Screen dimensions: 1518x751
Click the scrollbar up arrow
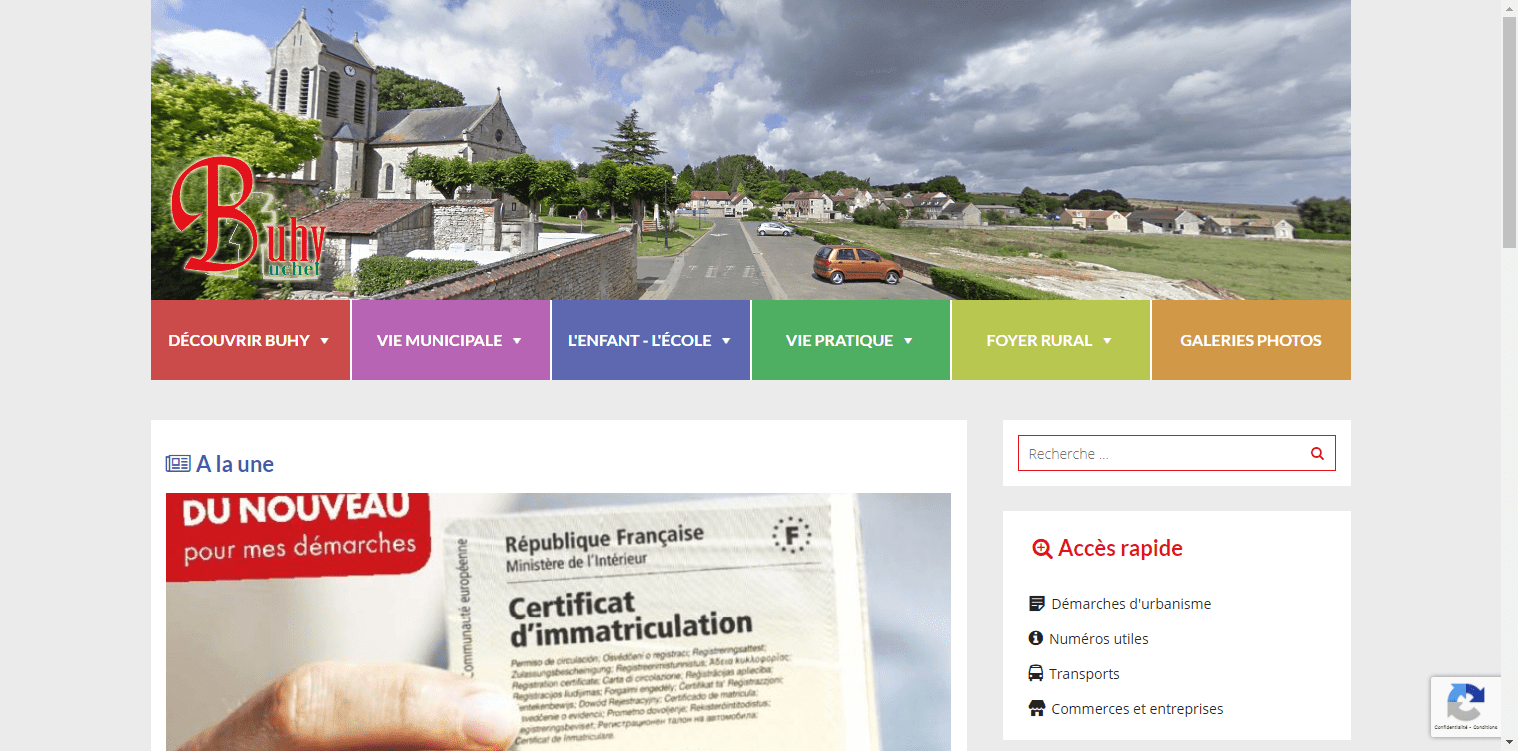(1509, 8)
